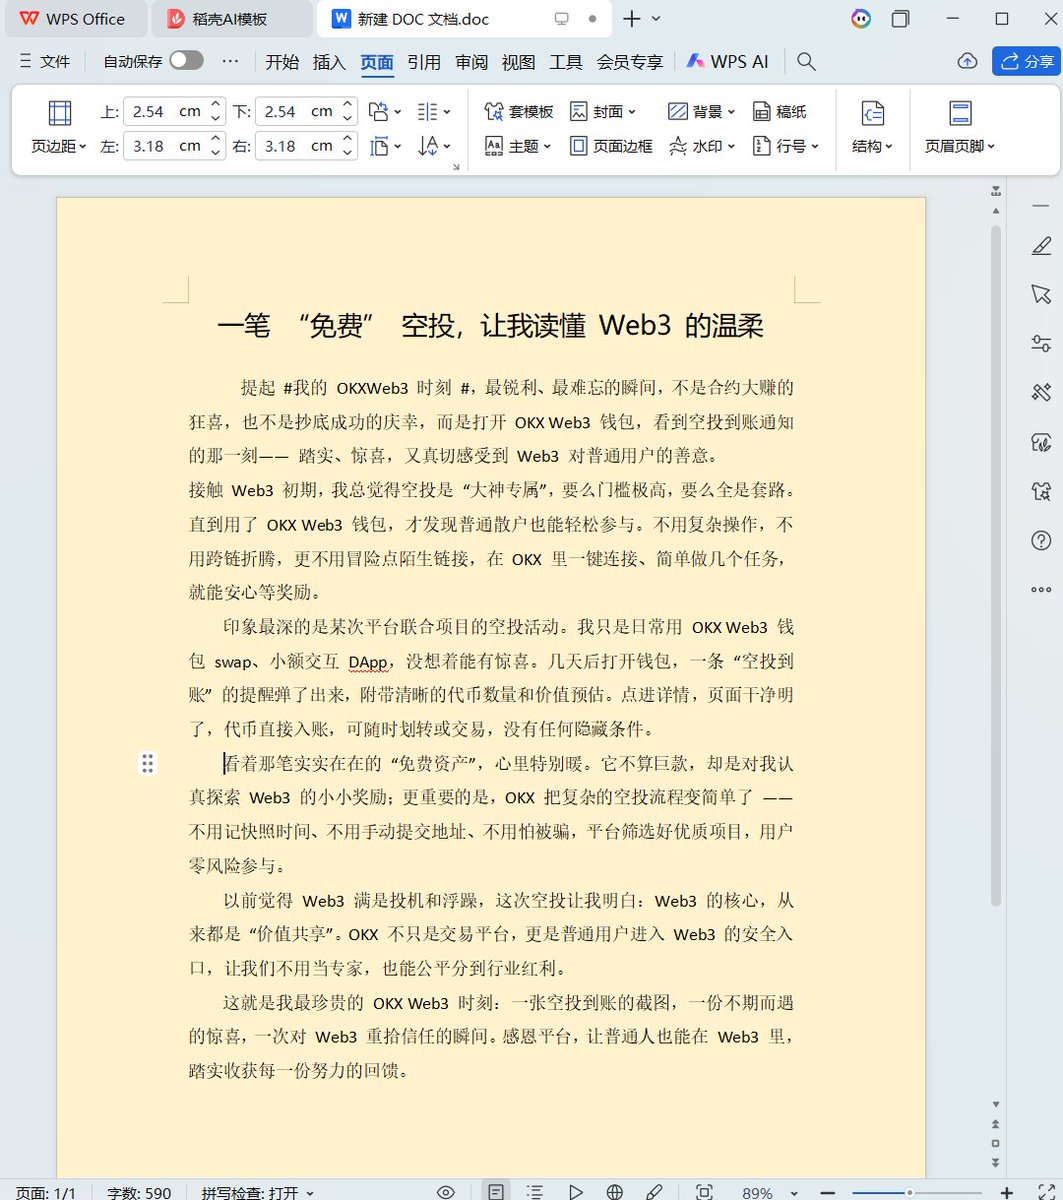The width and height of the screenshot is (1063, 1200).
Task: Click the search magnifier icon
Action: (806, 61)
